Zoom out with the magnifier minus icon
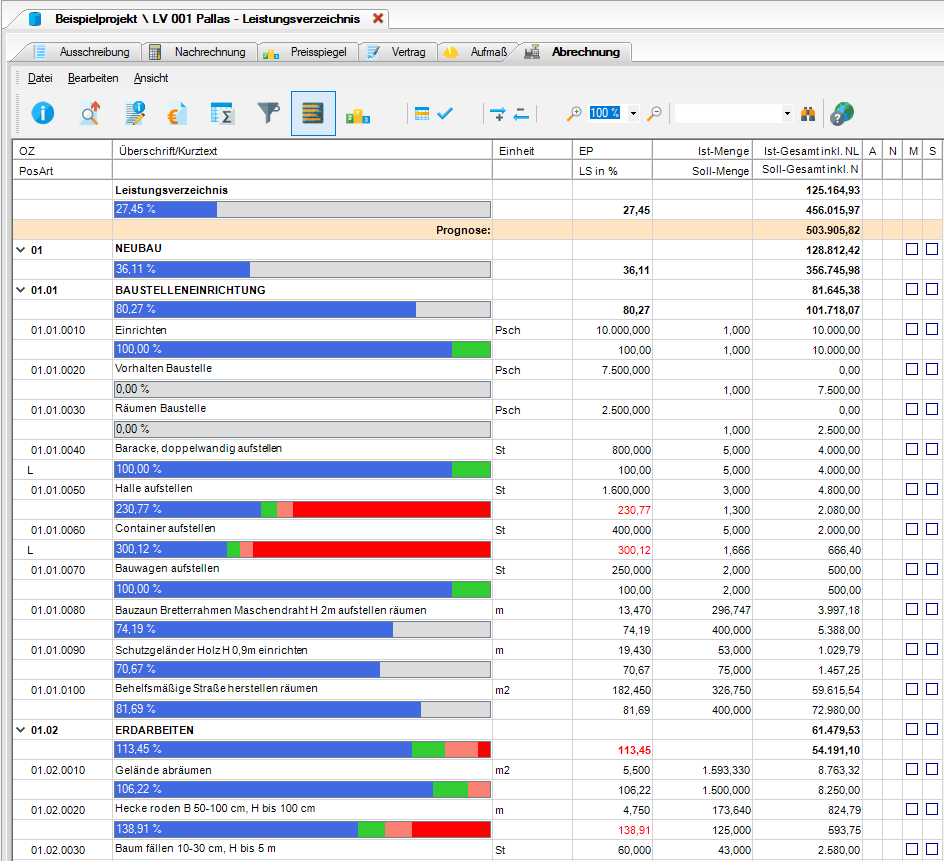944x861 pixels. pyautogui.click(x=654, y=113)
